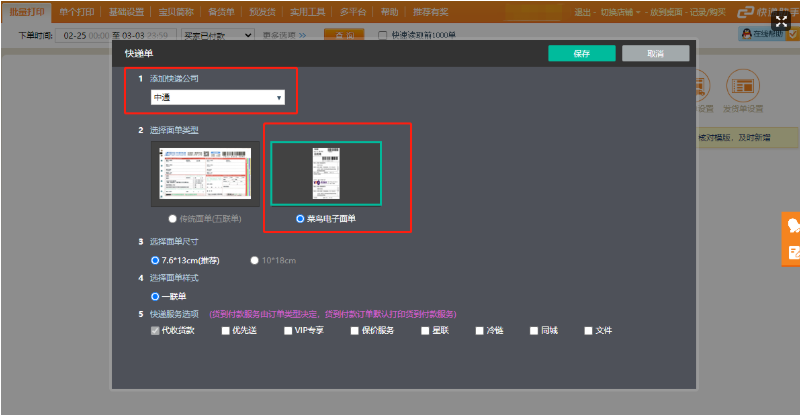The image size is (800, 415).
Task: Open the 买家已付款 order status dropdown
Action: 217,35
